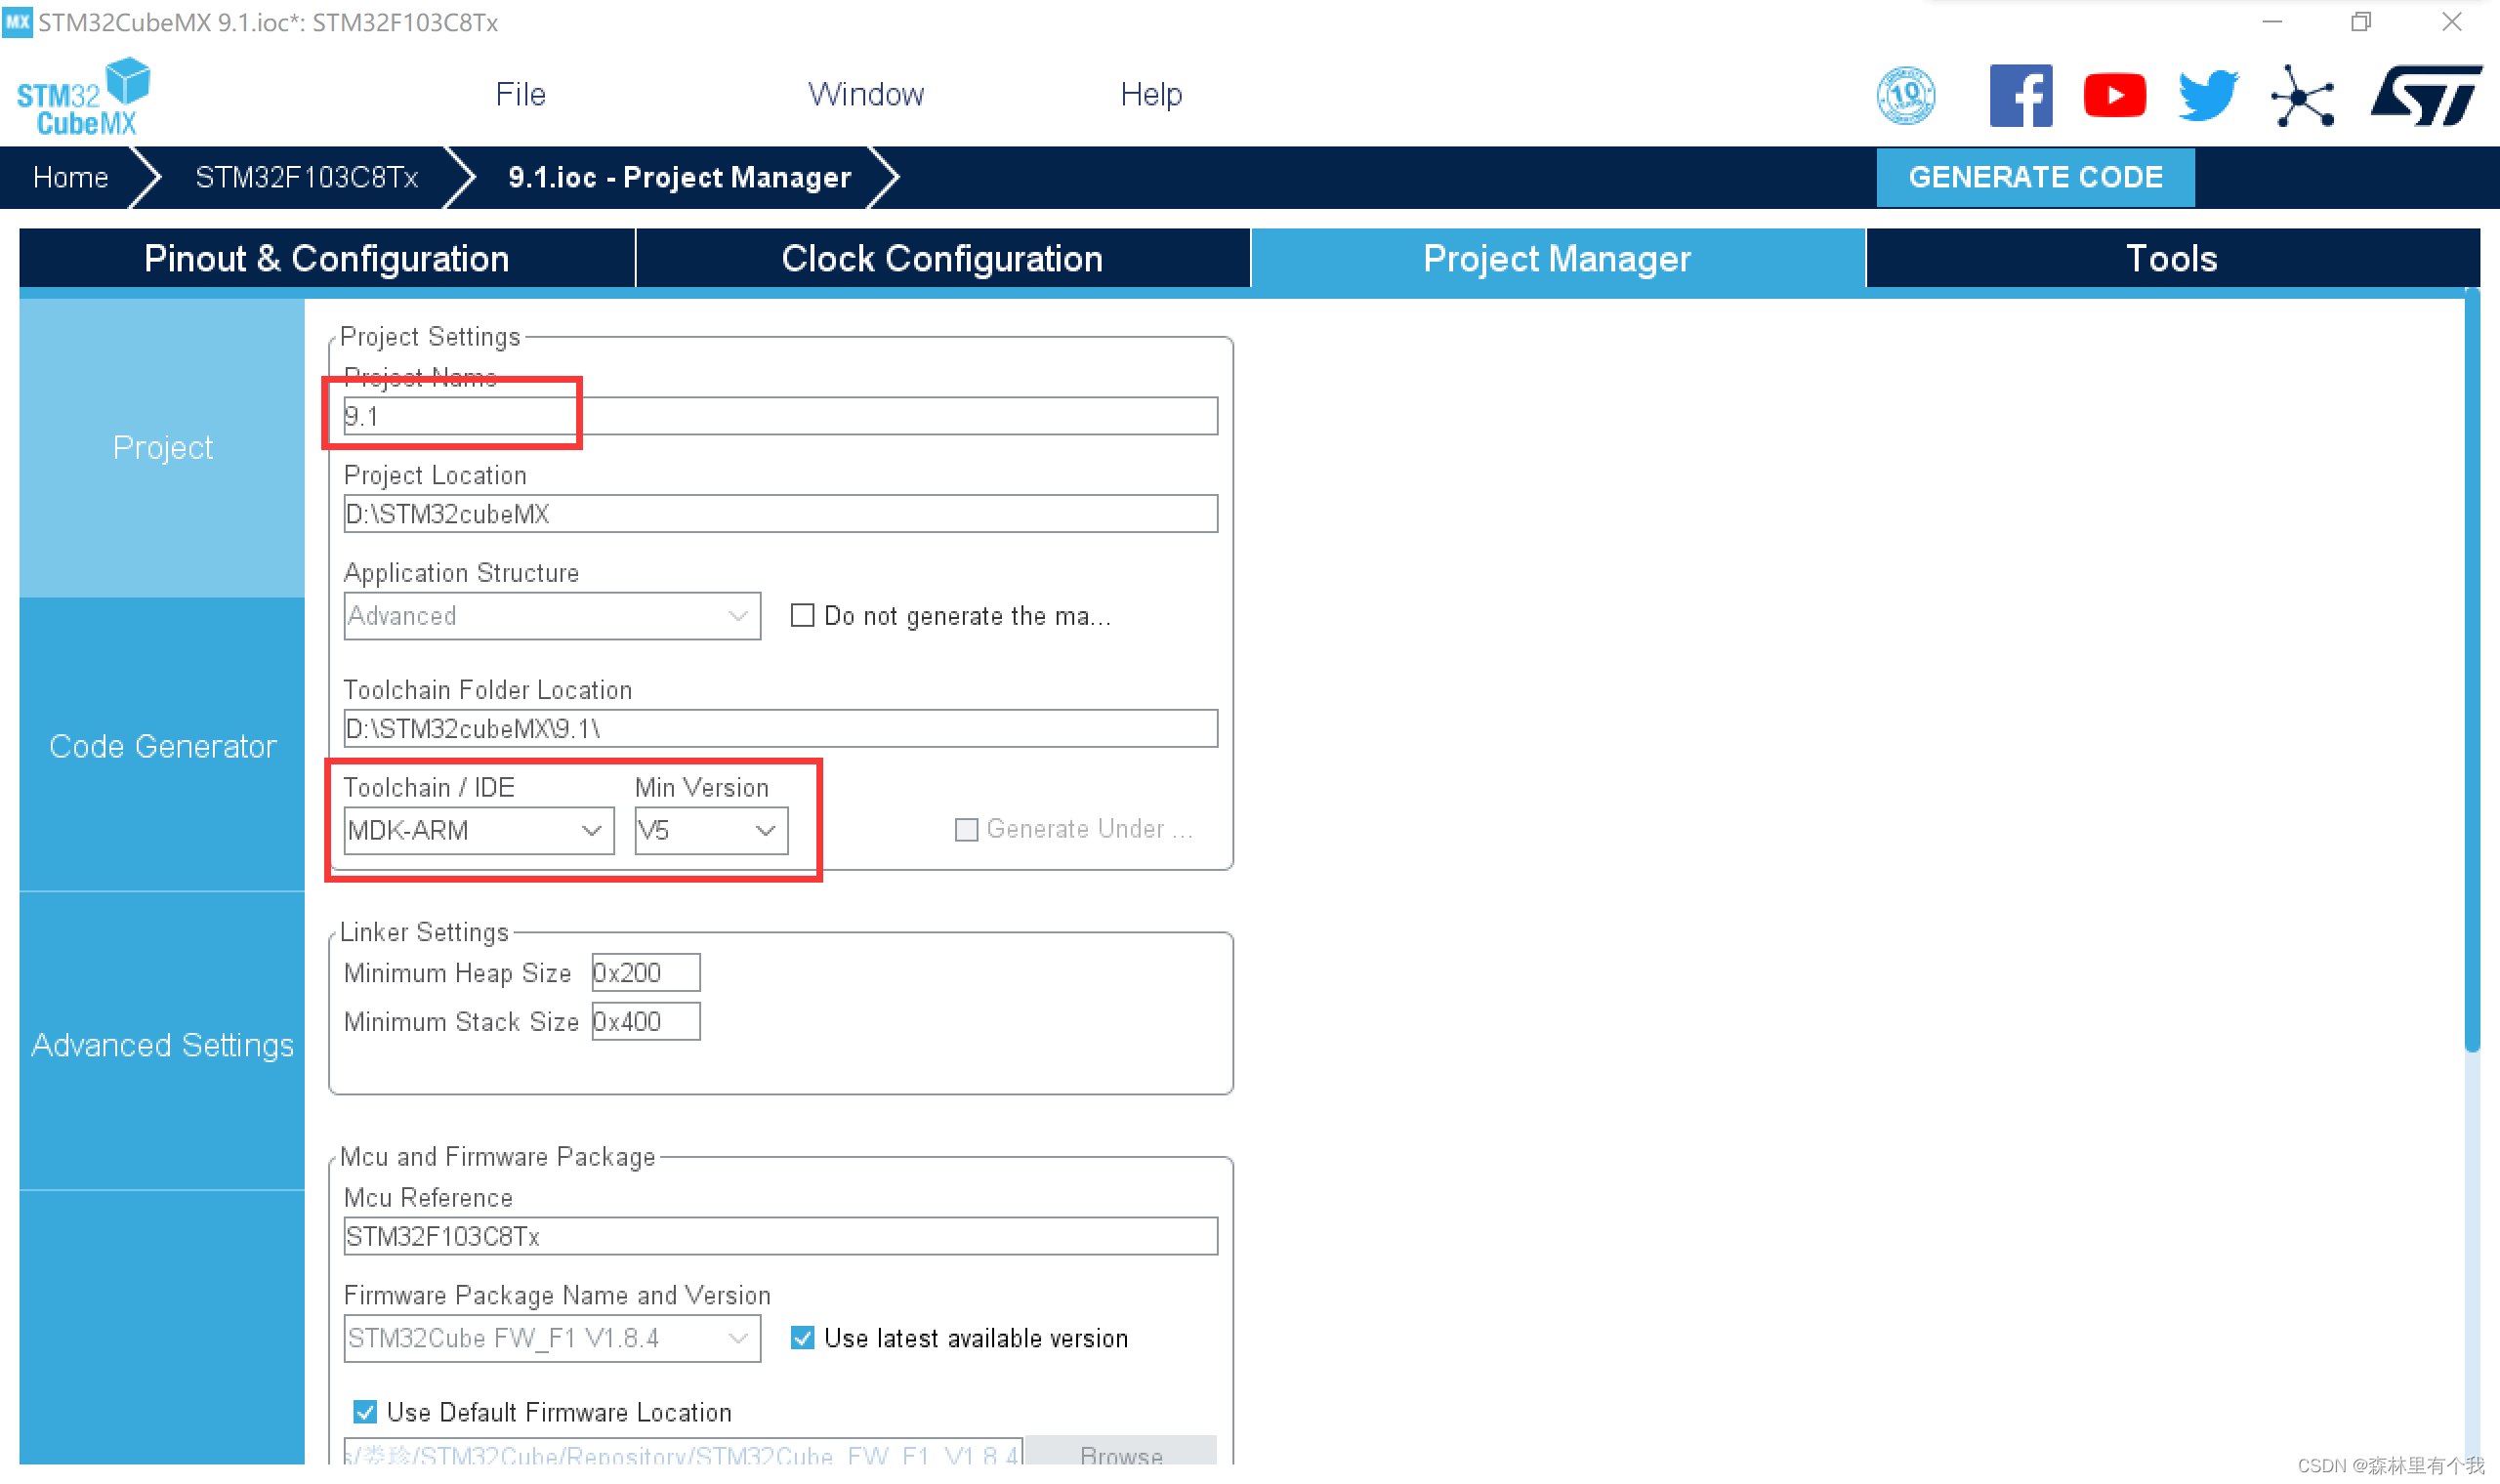Check the 'Do not generate the main' checkbox
The width and height of the screenshot is (2500, 1484).
(802, 615)
